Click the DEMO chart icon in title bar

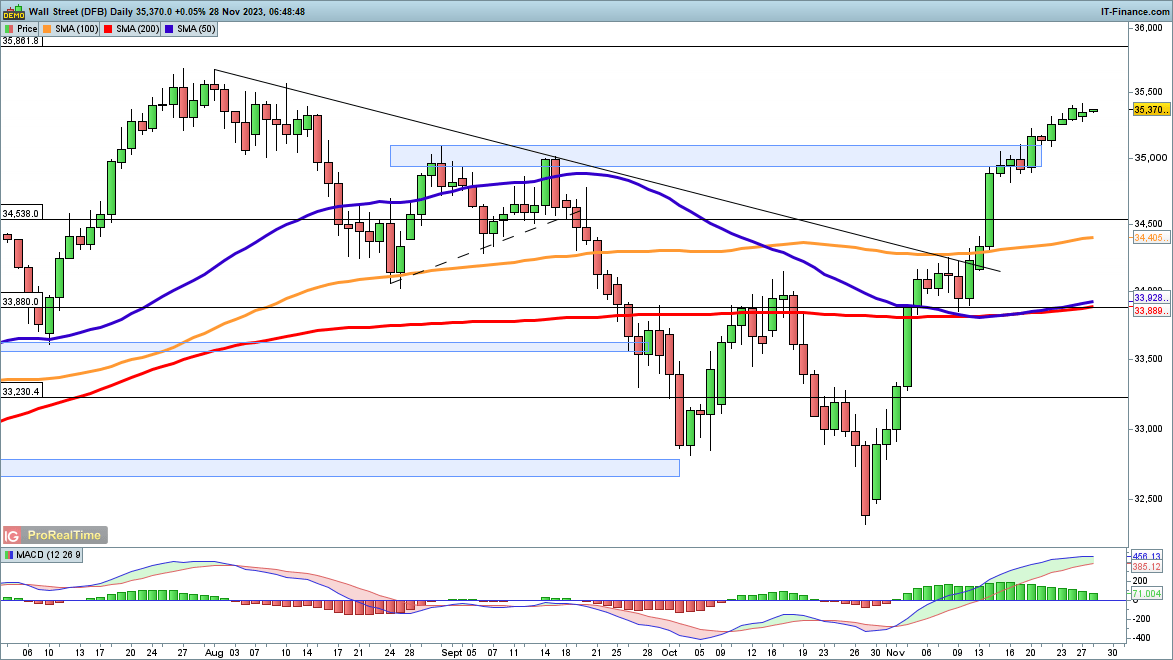(13, 12)
